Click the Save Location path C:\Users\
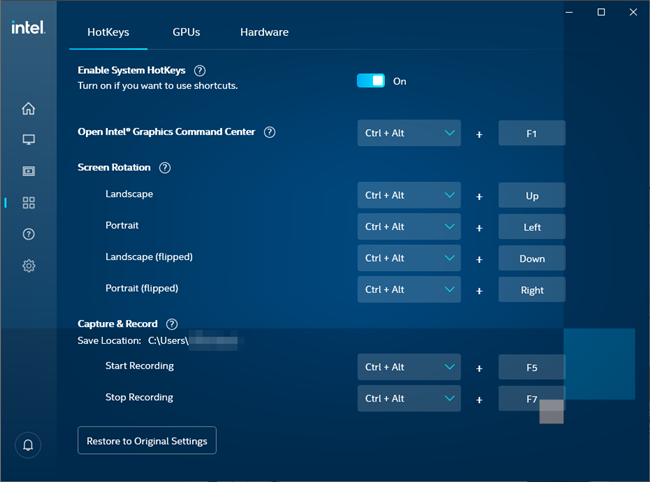The height and width of the screenshot is (482, 650). 168,341
